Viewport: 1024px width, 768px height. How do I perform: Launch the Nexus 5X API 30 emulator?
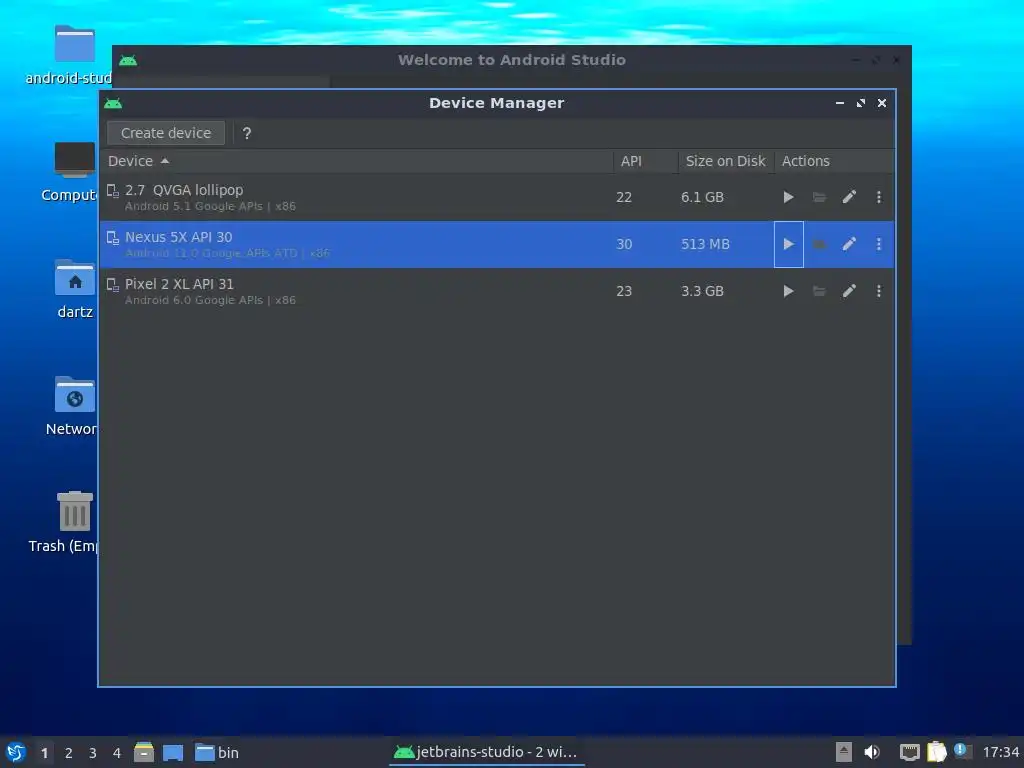coord(788,244)
